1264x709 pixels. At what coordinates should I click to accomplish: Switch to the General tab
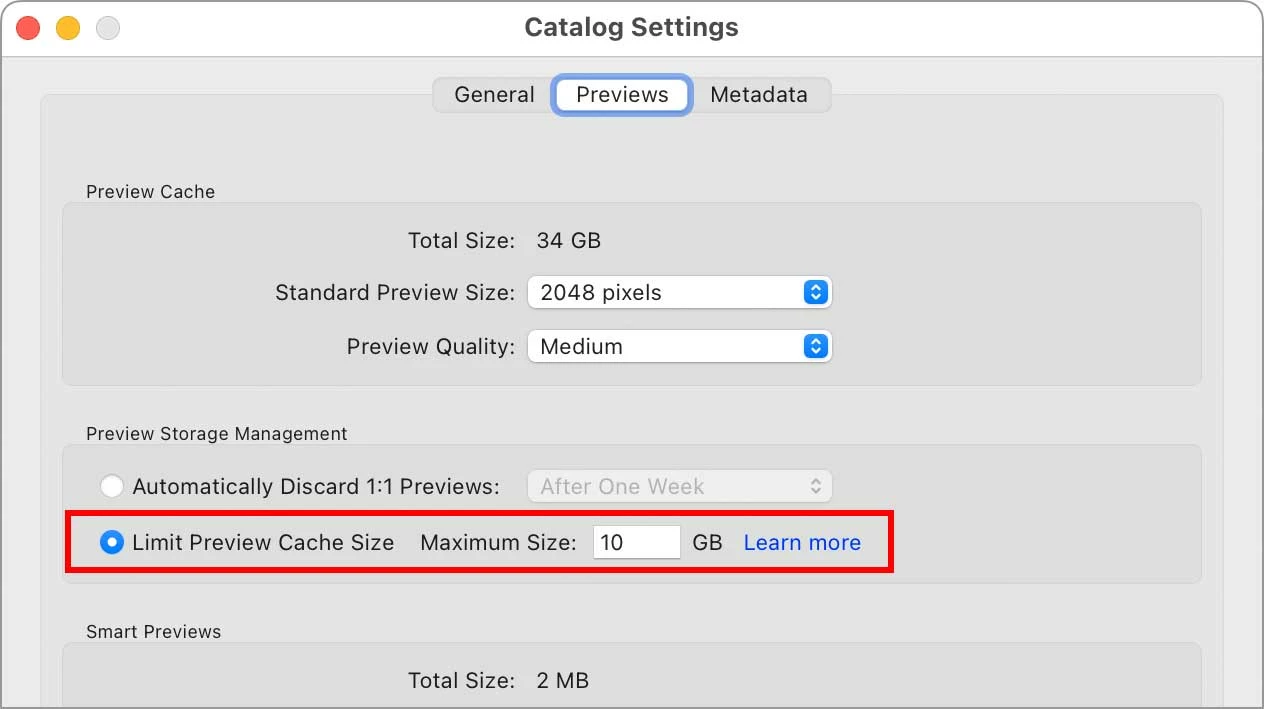tap(494, 95)
